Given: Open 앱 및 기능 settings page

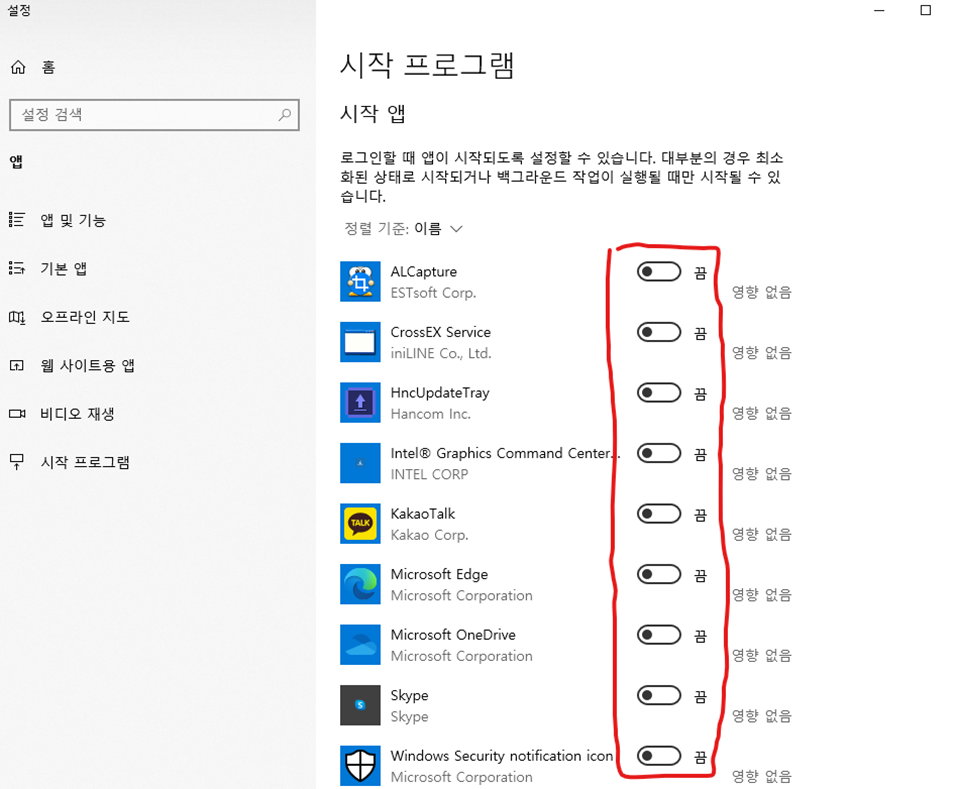Looking at the screenshot, I should tap(73, 220).
